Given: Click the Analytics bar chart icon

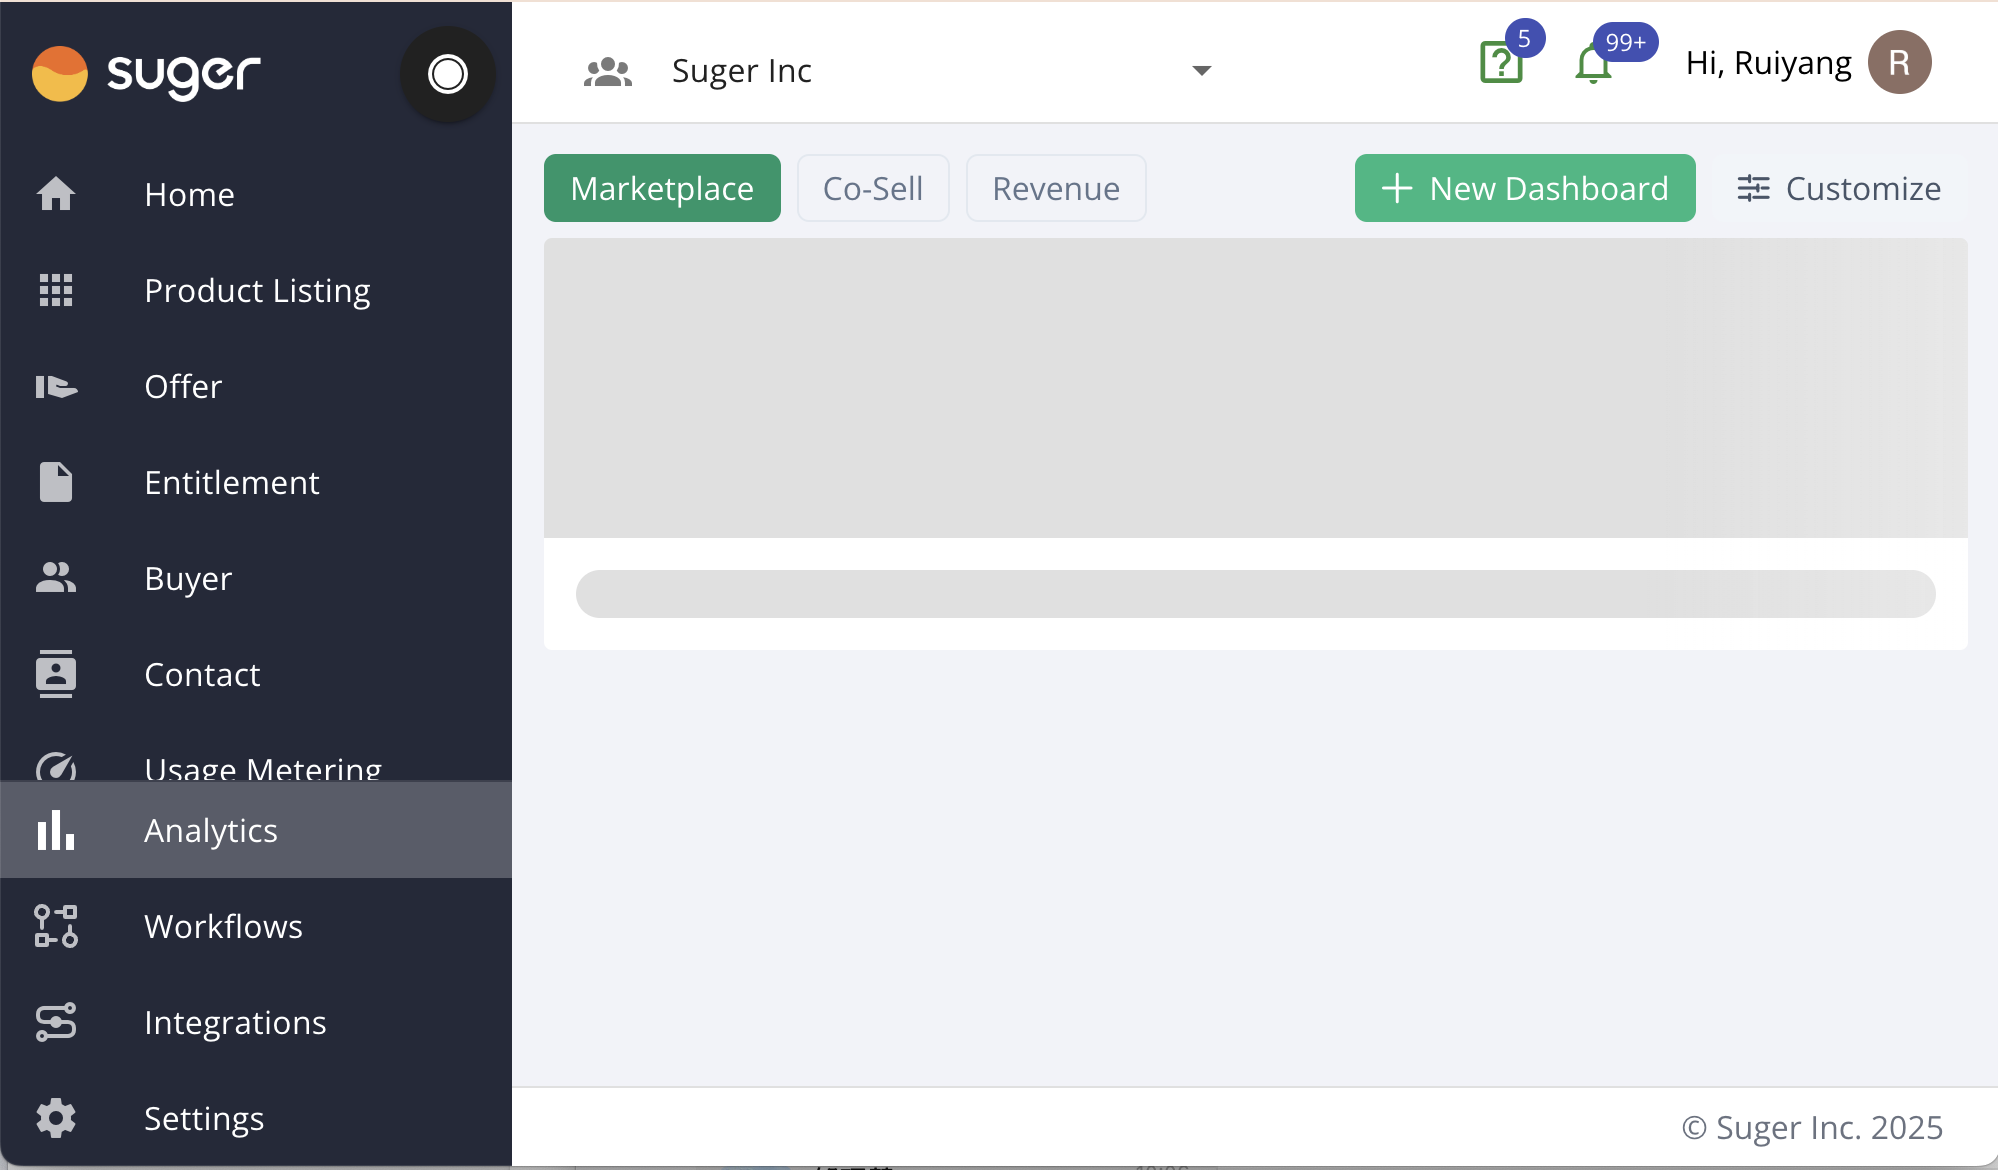Looking at the screenshot, I should tap(56, 830).
